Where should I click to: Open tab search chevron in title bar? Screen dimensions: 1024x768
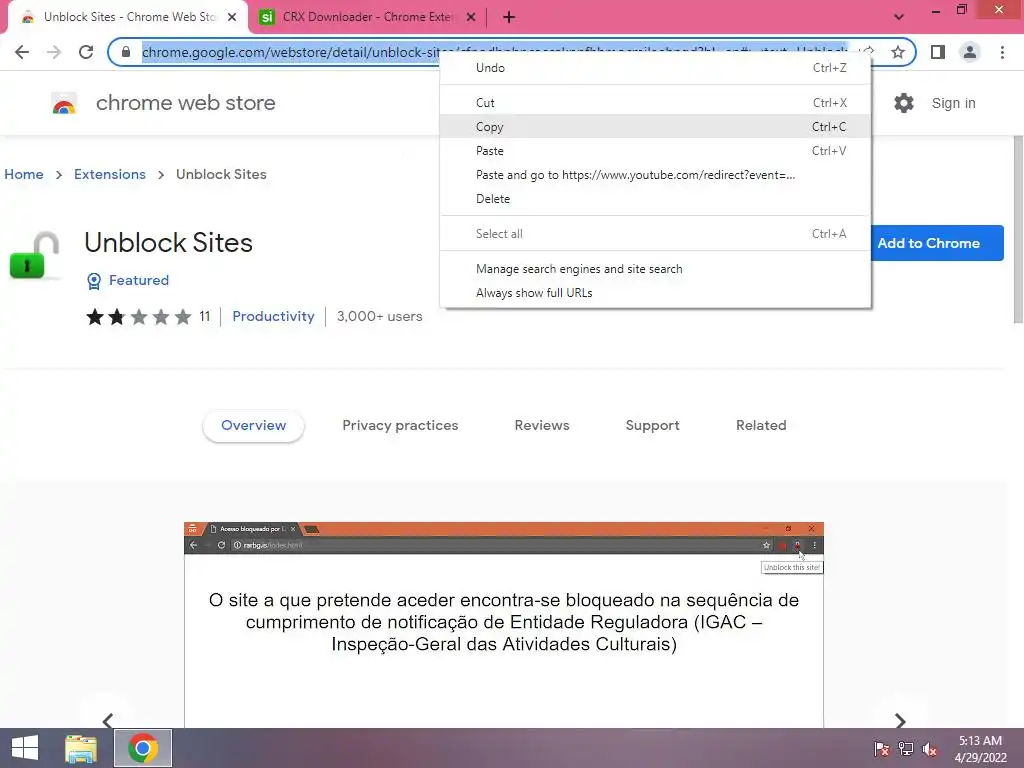899,17
